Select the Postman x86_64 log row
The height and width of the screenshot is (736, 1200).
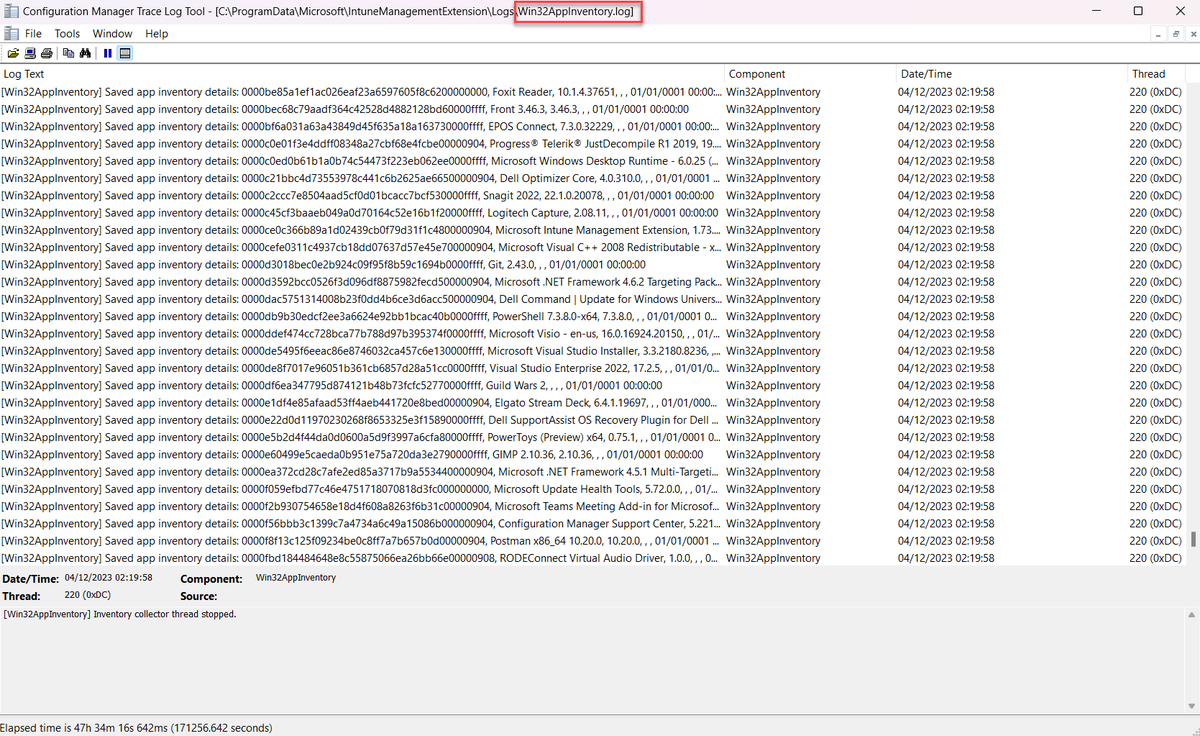pos(594,541)
